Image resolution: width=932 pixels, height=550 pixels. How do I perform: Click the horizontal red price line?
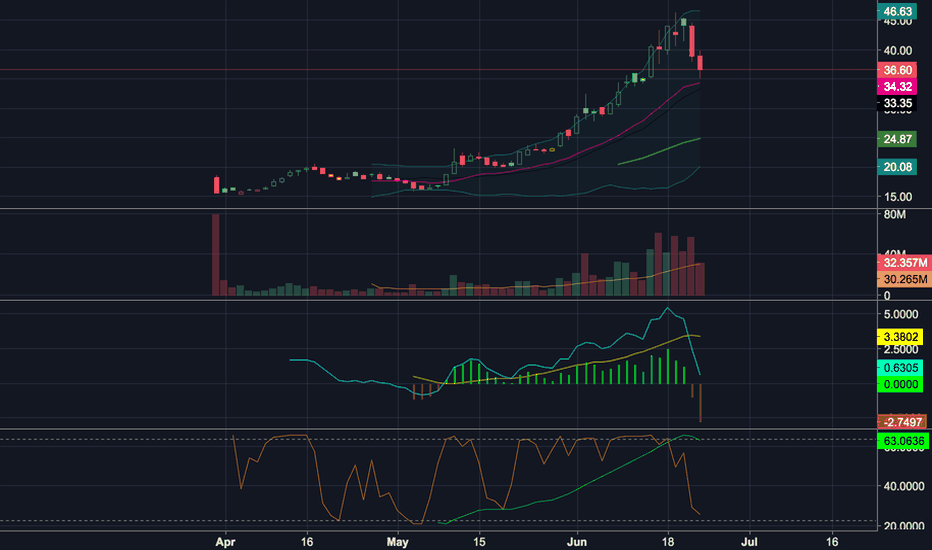pyautogui.click(x=439, y=70)
